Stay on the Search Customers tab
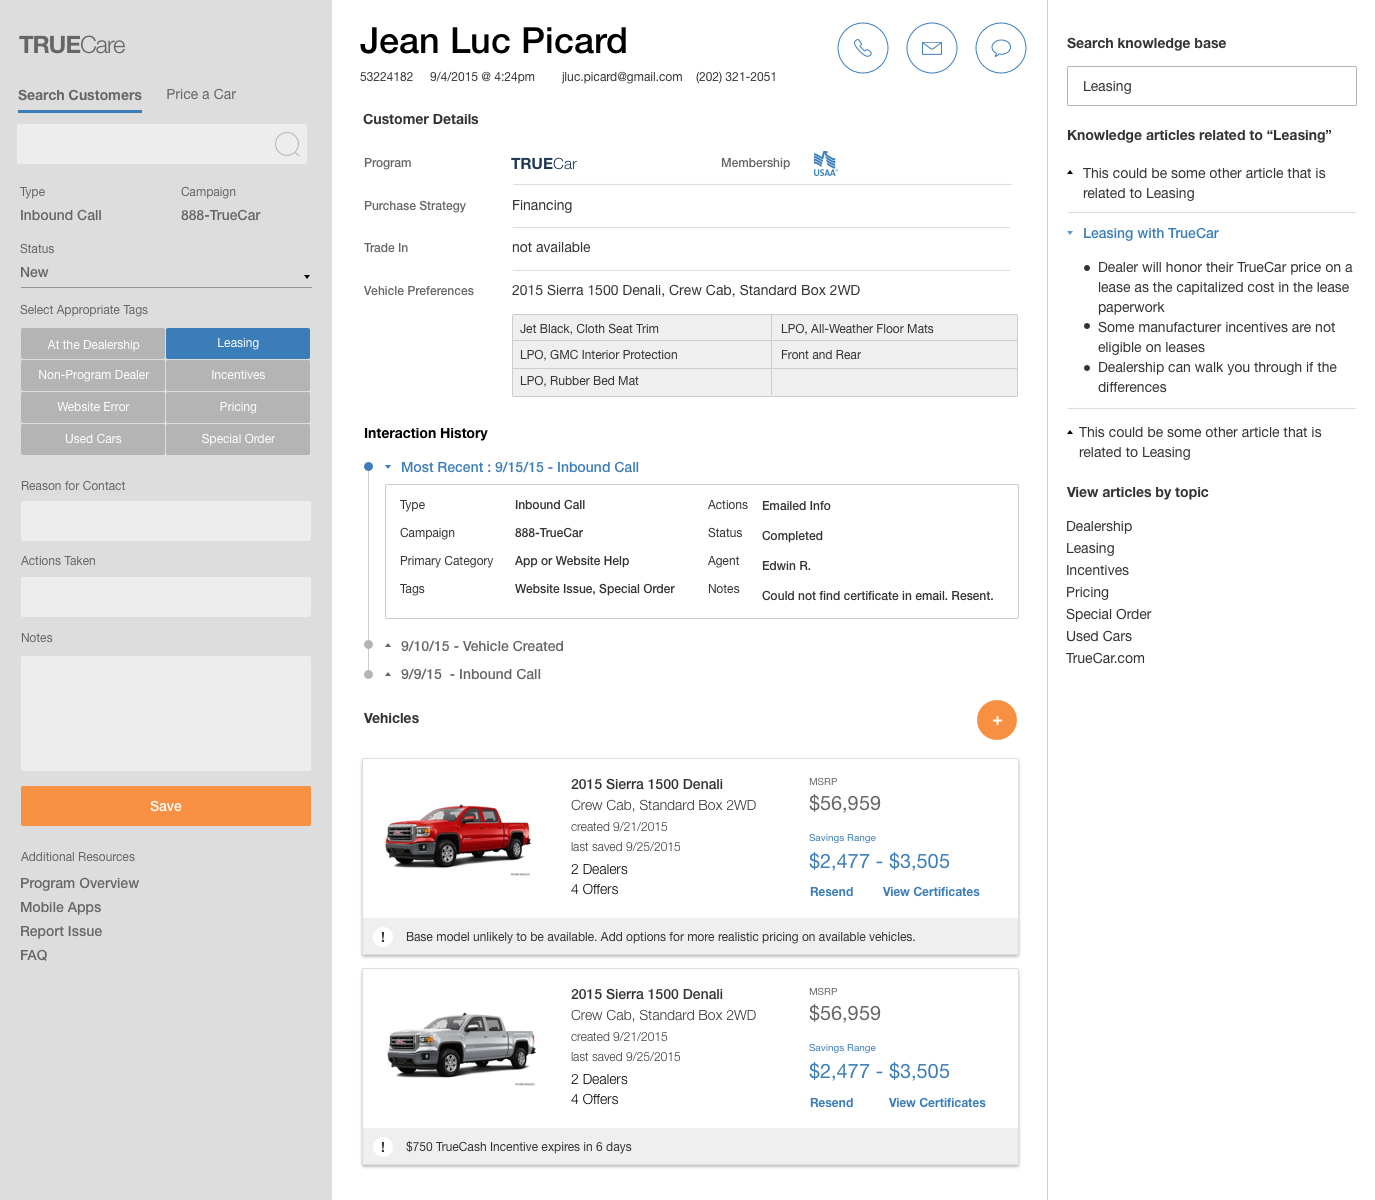 tap(79, 95)
